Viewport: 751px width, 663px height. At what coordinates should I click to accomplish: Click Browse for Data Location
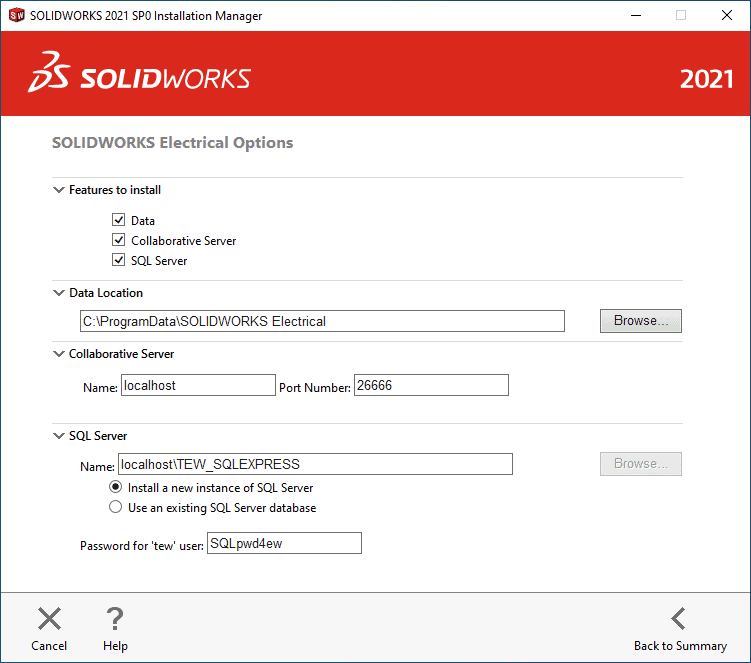tap(640, 321)
